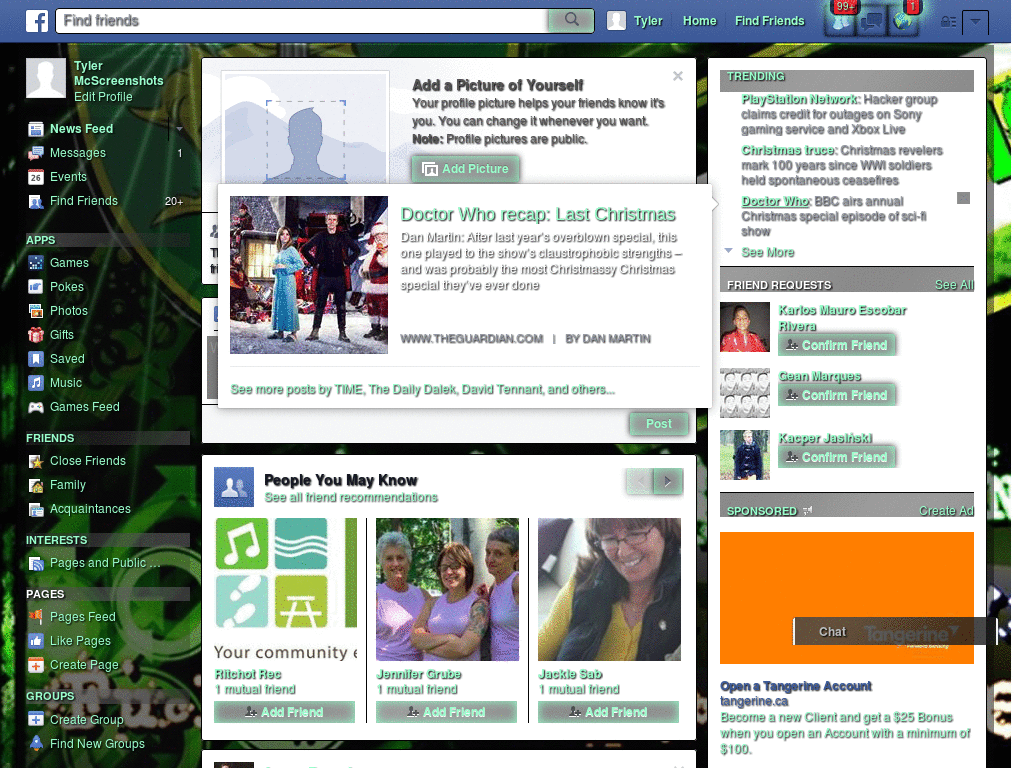
Task: Open Tangerine account ad link
Action: (x=795, y=686)
